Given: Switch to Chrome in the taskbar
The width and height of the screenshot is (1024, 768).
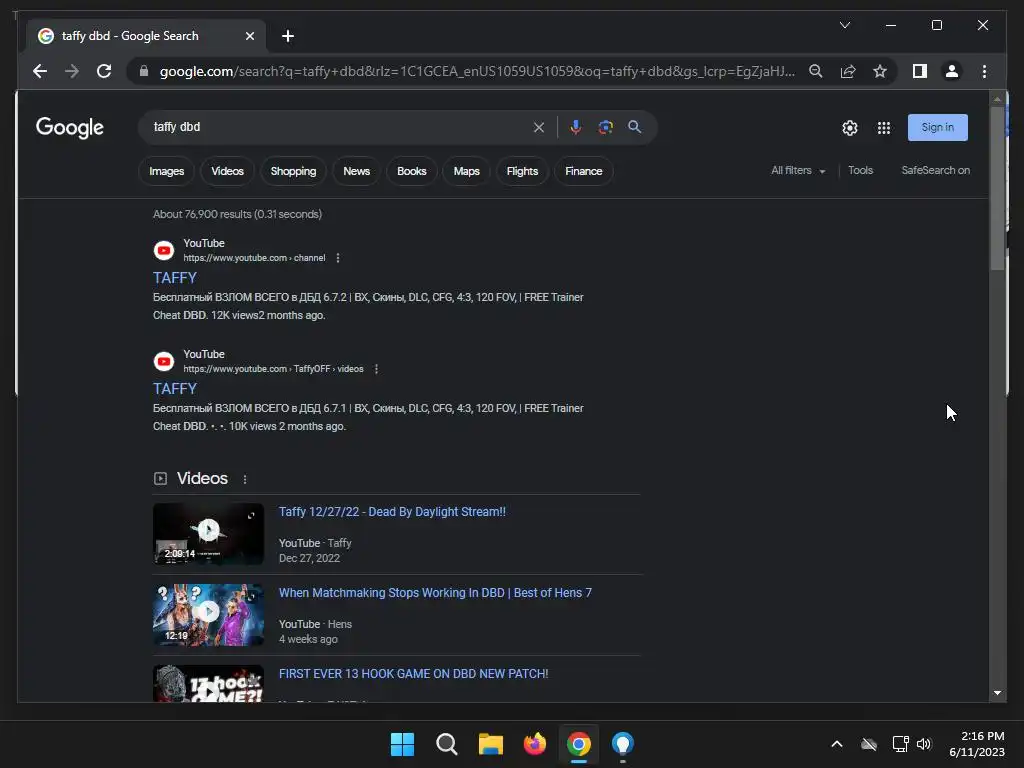Looking at the screenshot, I should tap(579, 744).
